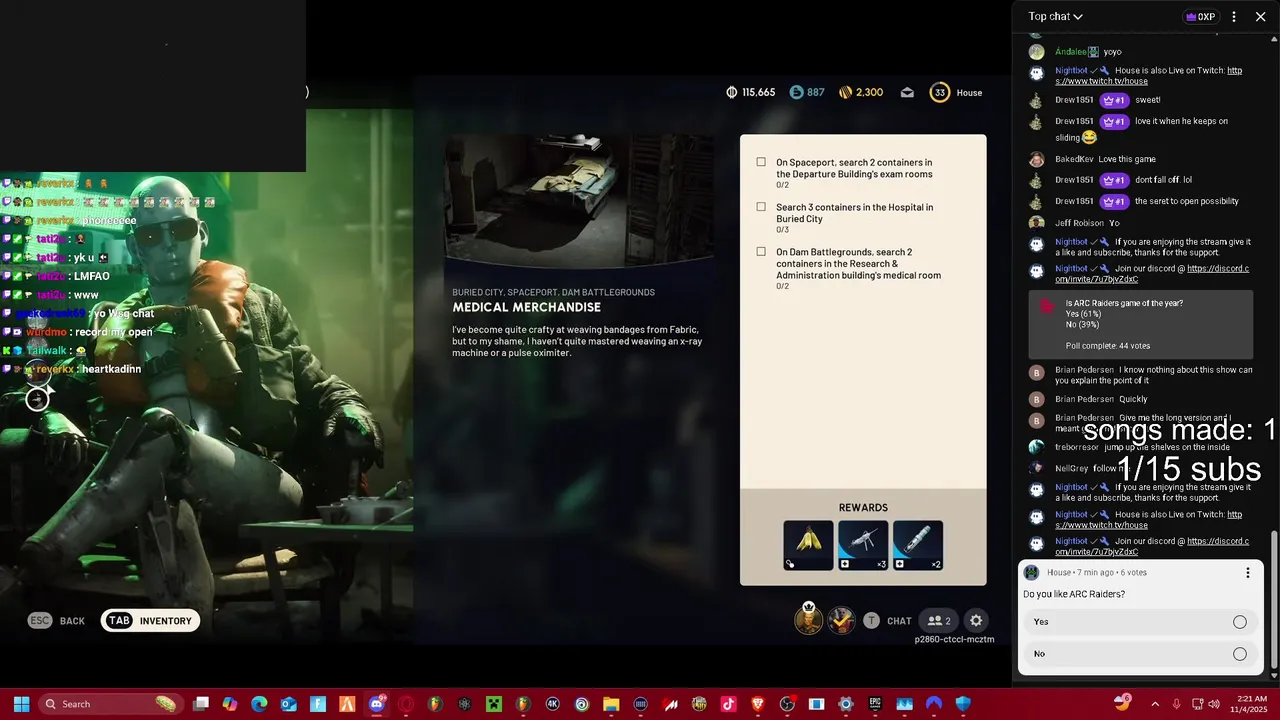
Task: Open TikTok from the taskbar
Action: coord(728,704)
